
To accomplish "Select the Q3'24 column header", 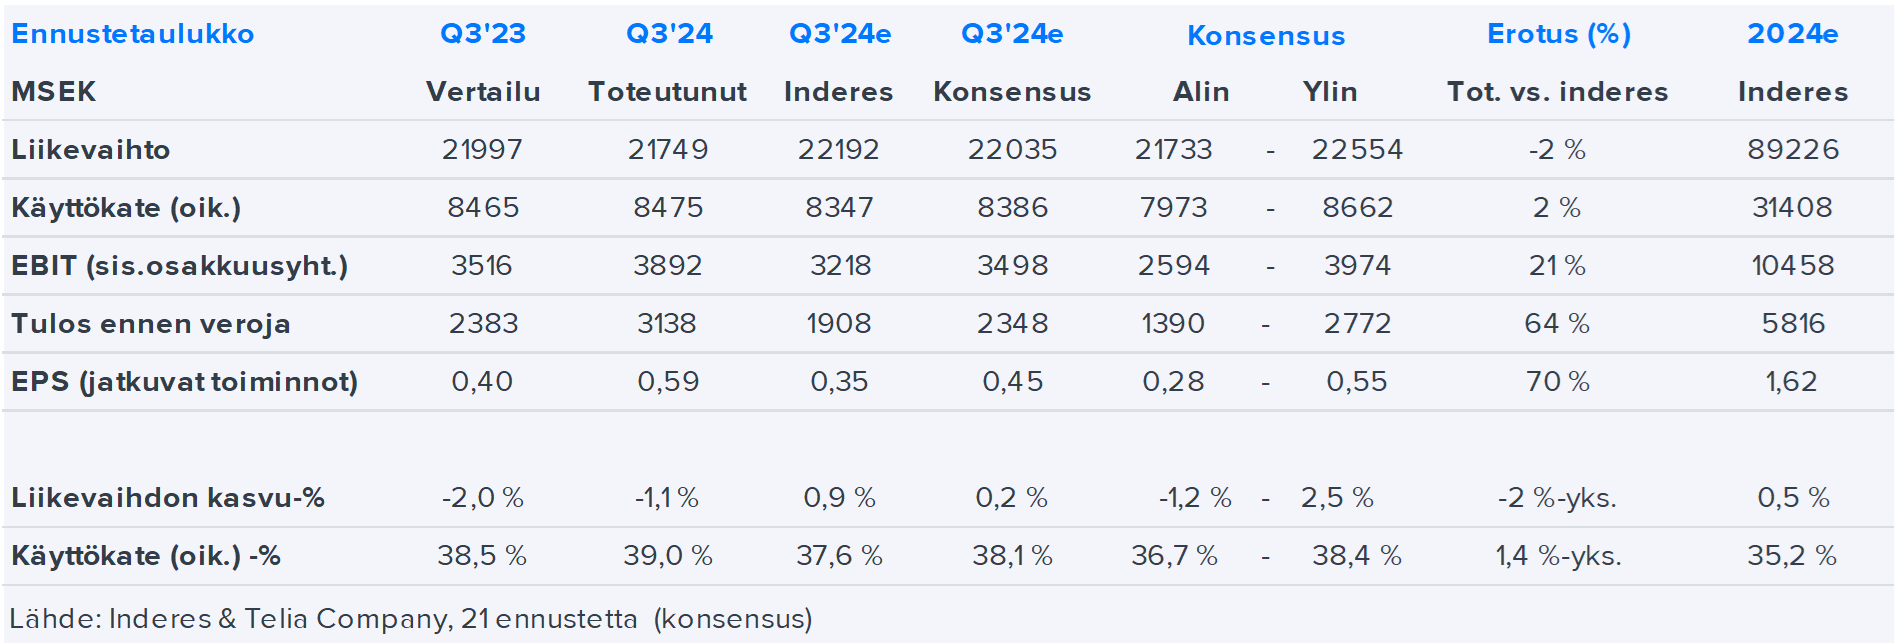I will pos(669,34).
